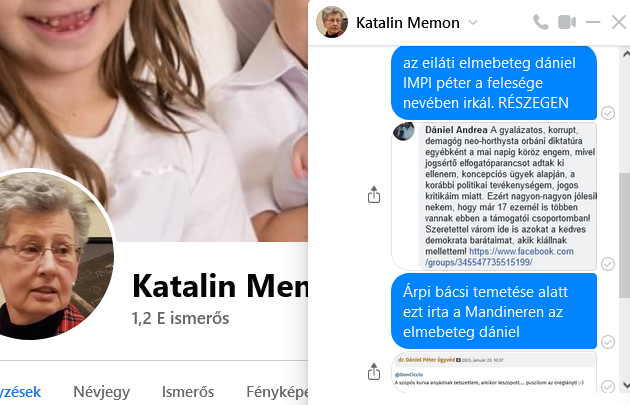Viewport: 630px width, 405px height.
Task: Open the Névjegy profile tab
Action: (x=102, y=392)
